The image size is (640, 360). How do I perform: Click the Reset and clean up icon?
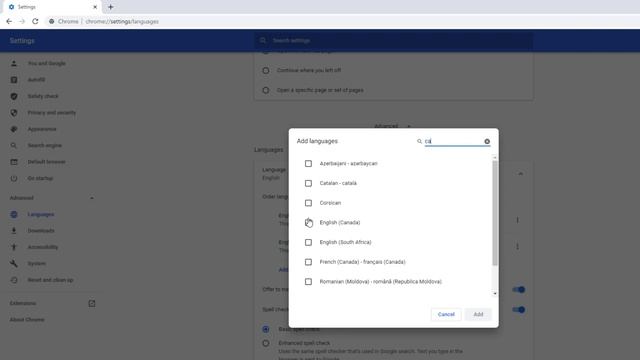tap(14, 280)
